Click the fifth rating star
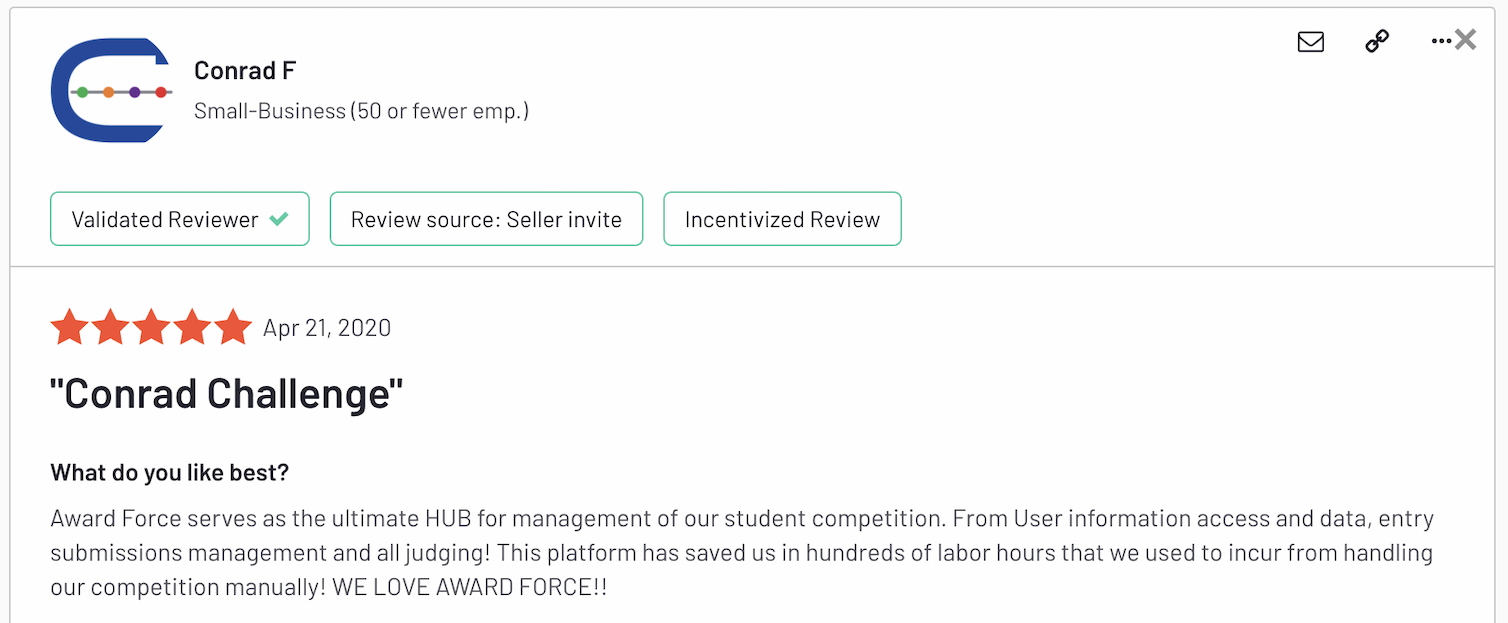The image size is (1508, 623). [233, 327]
